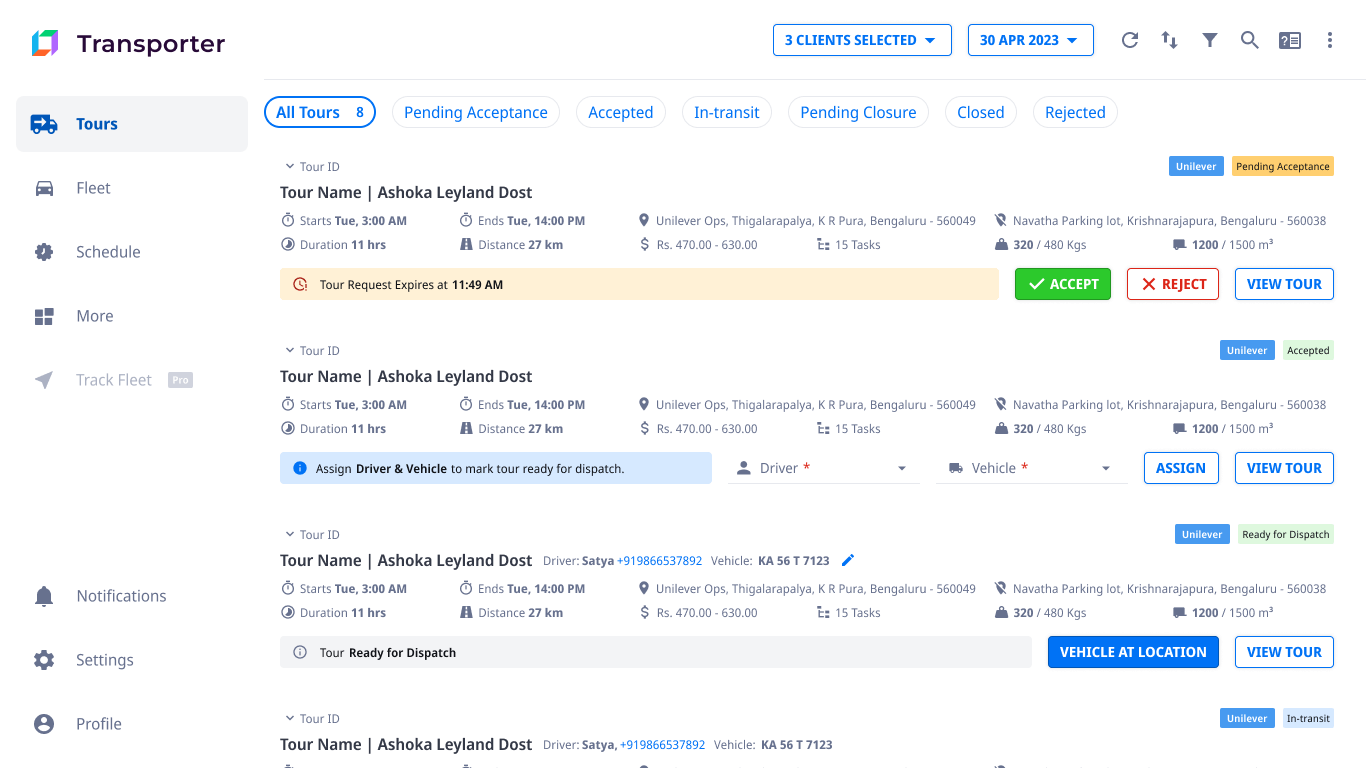
Task: Click the rupee price icon on the Pending Acceptance tour
Action: [x=644, y=245]
